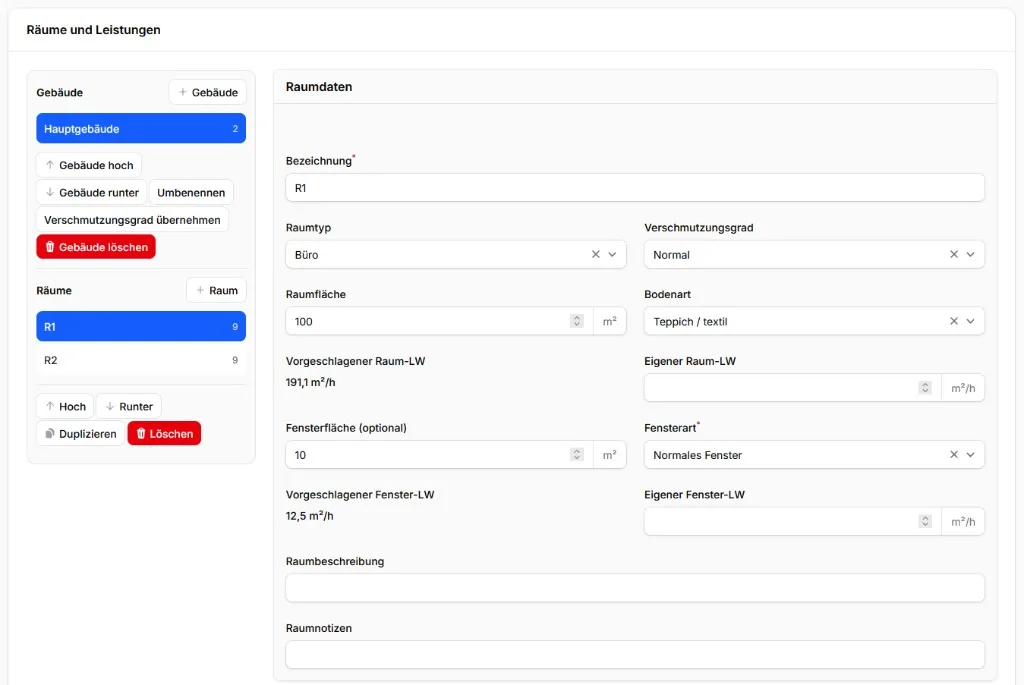Viewport: 1024px width, 685px height.
Task: Move building down with Gebäude runter
Action: tap(91, 193)
